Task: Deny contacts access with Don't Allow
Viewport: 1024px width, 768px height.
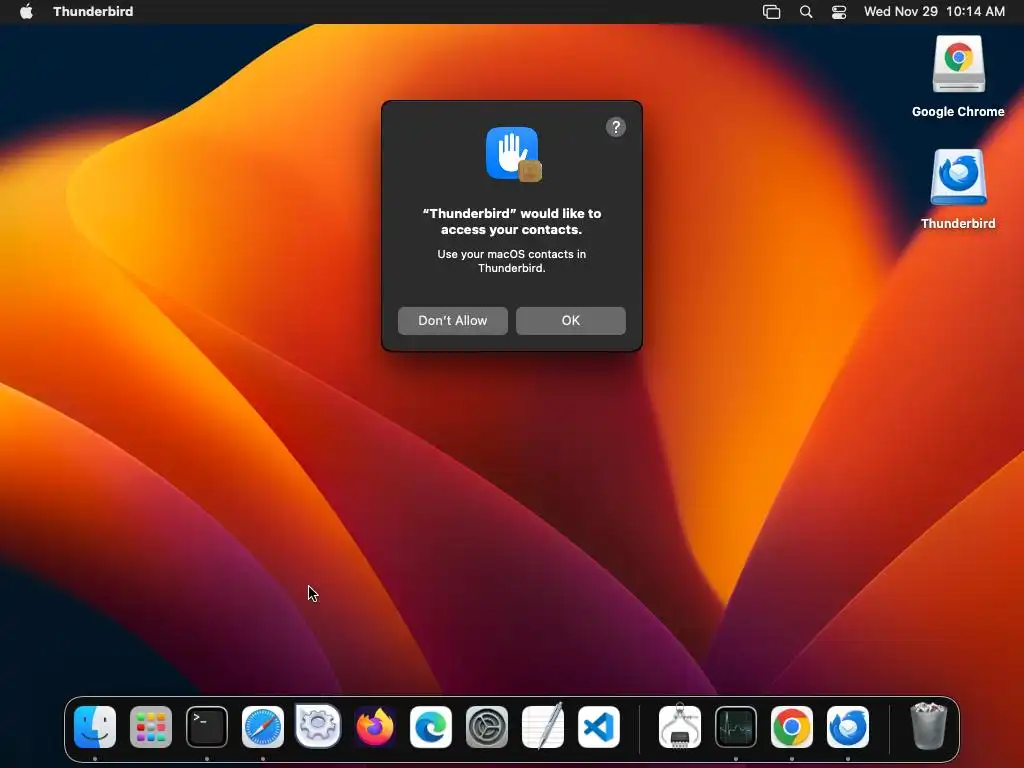Action: [453, 321]
